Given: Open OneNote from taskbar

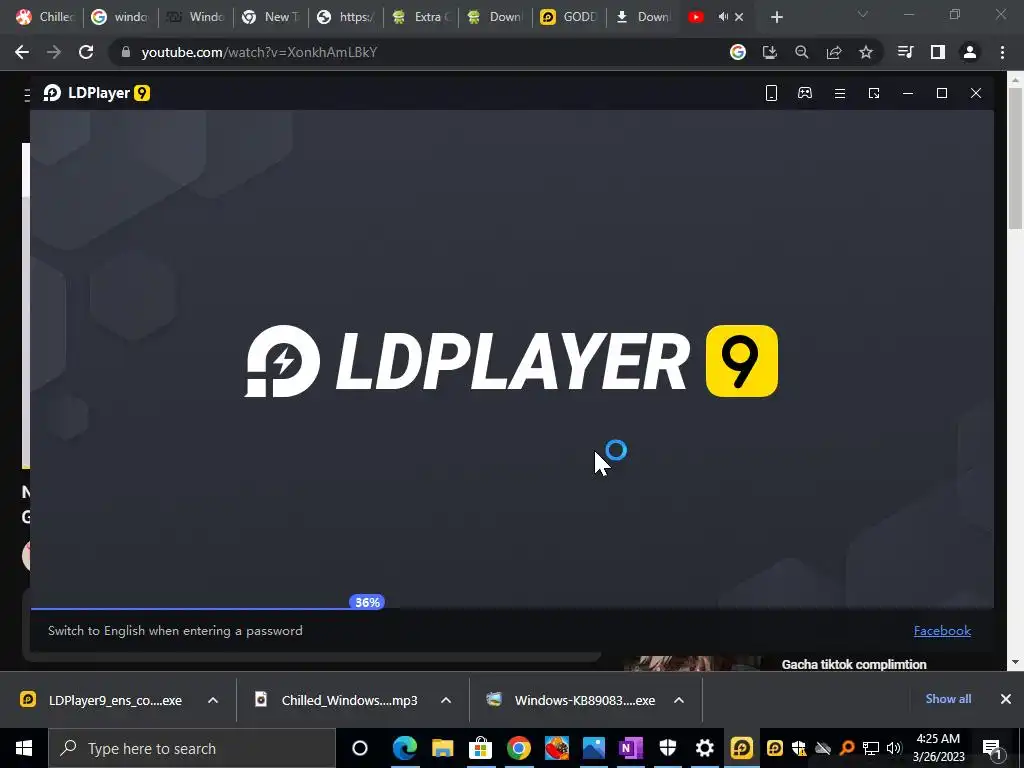Looking at the screenshot, I should 631,748.
